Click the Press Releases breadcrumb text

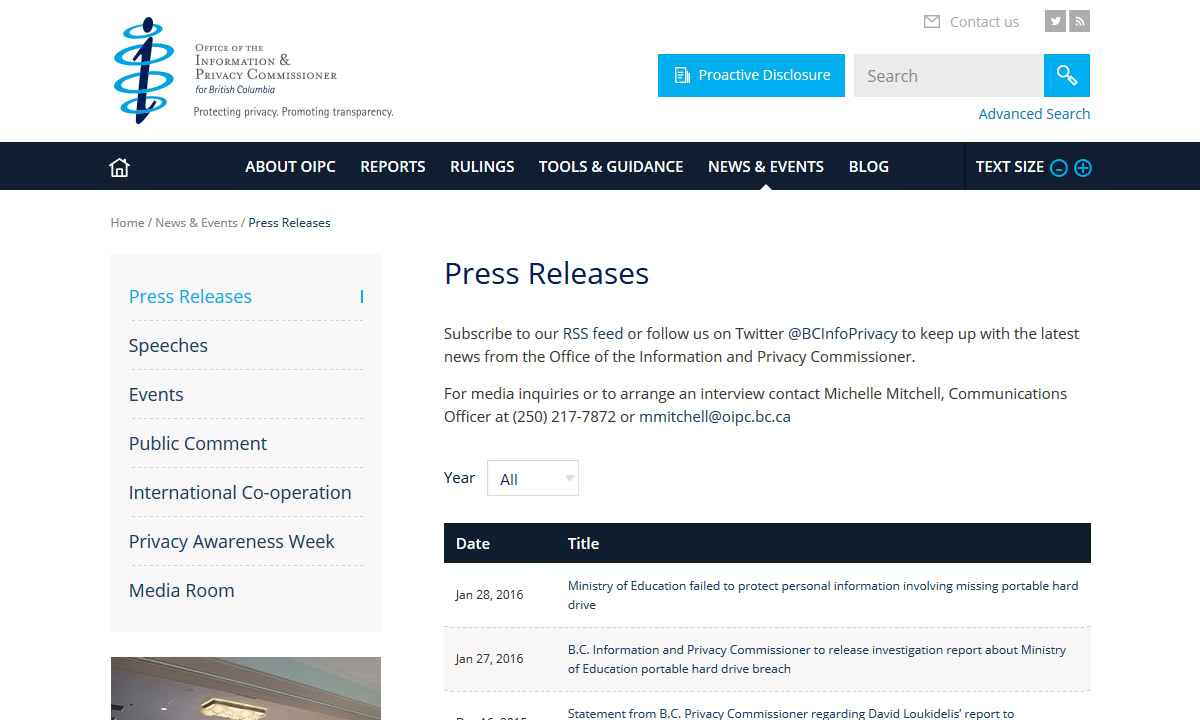(289, 223)
